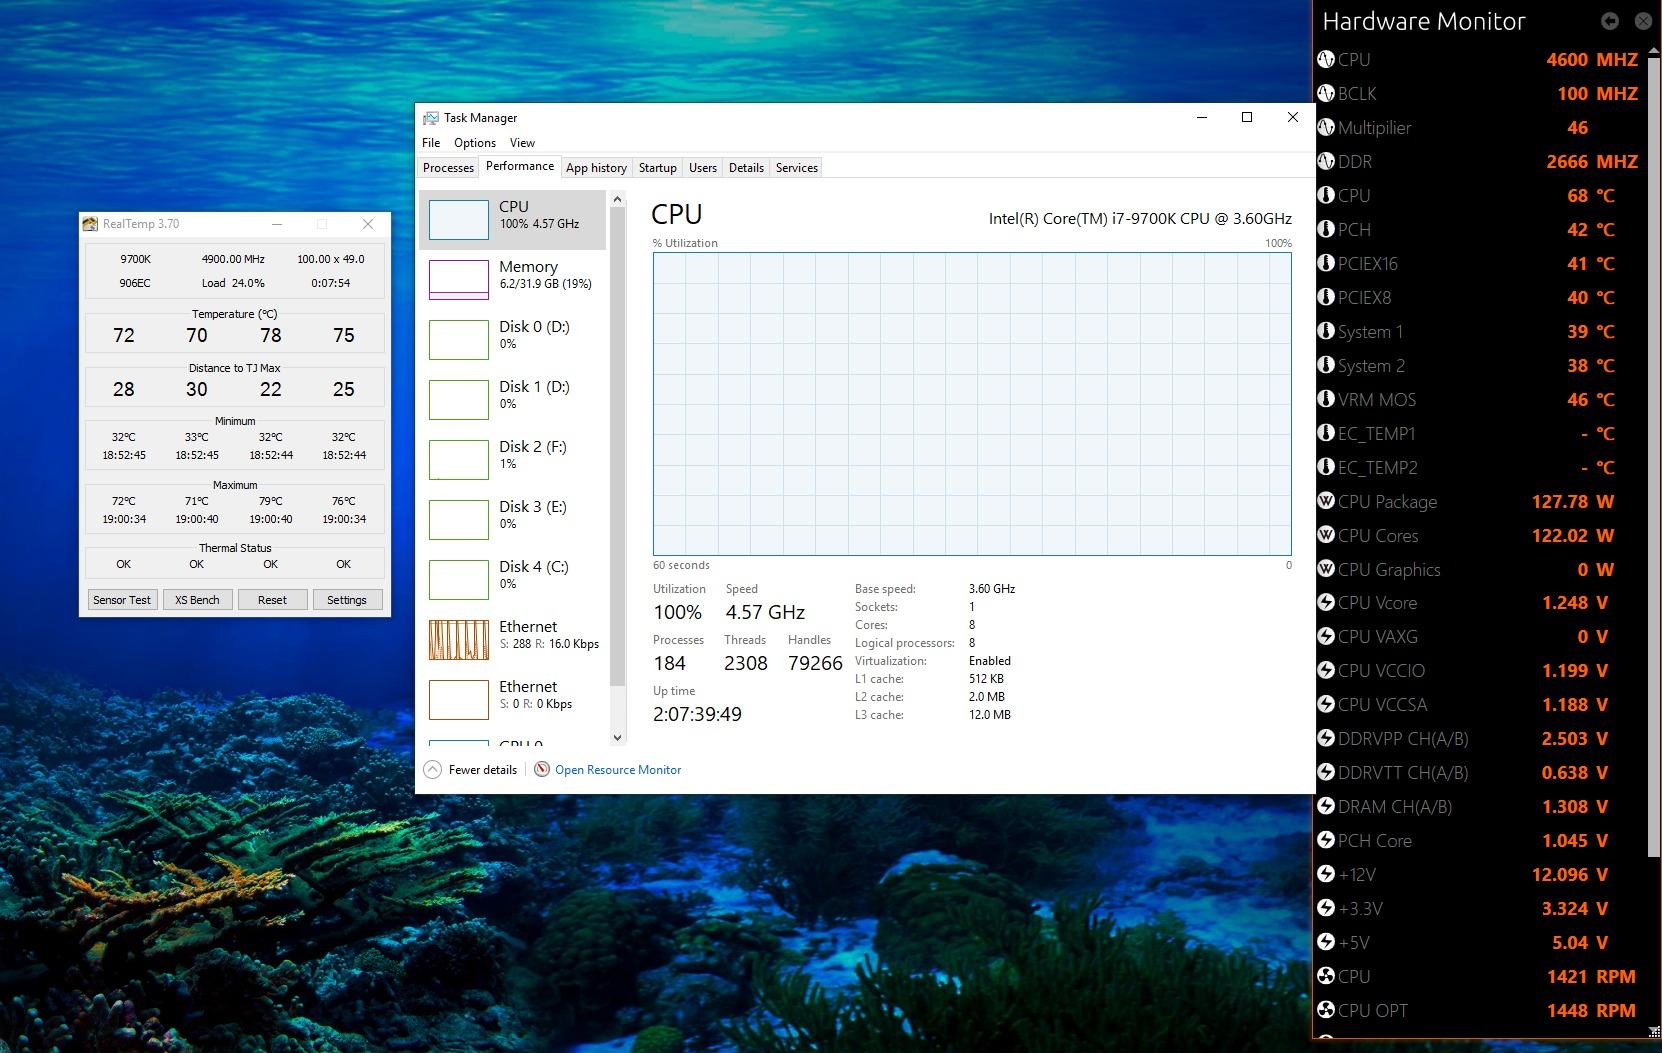Image resolution: width=1662 pixels, height=1053 pixels.
Task: Click the VRM MOS temperature icon
Action: [1326, 400]
